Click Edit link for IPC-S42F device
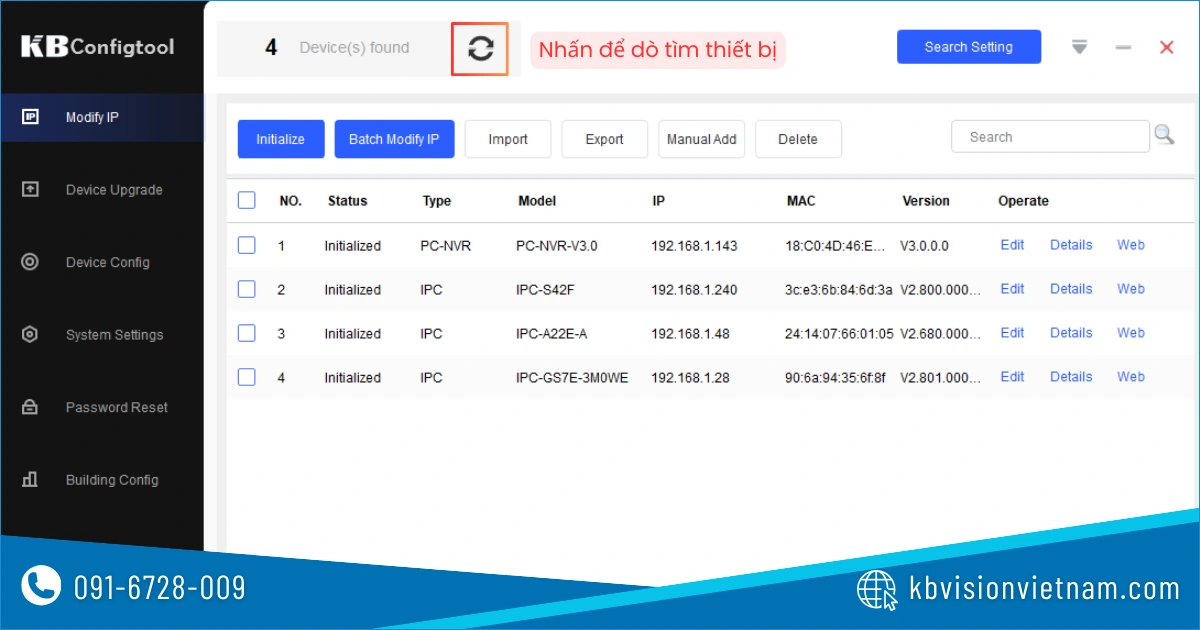Viewport: 1200px width, 630px height. [x=1012, y=289]
